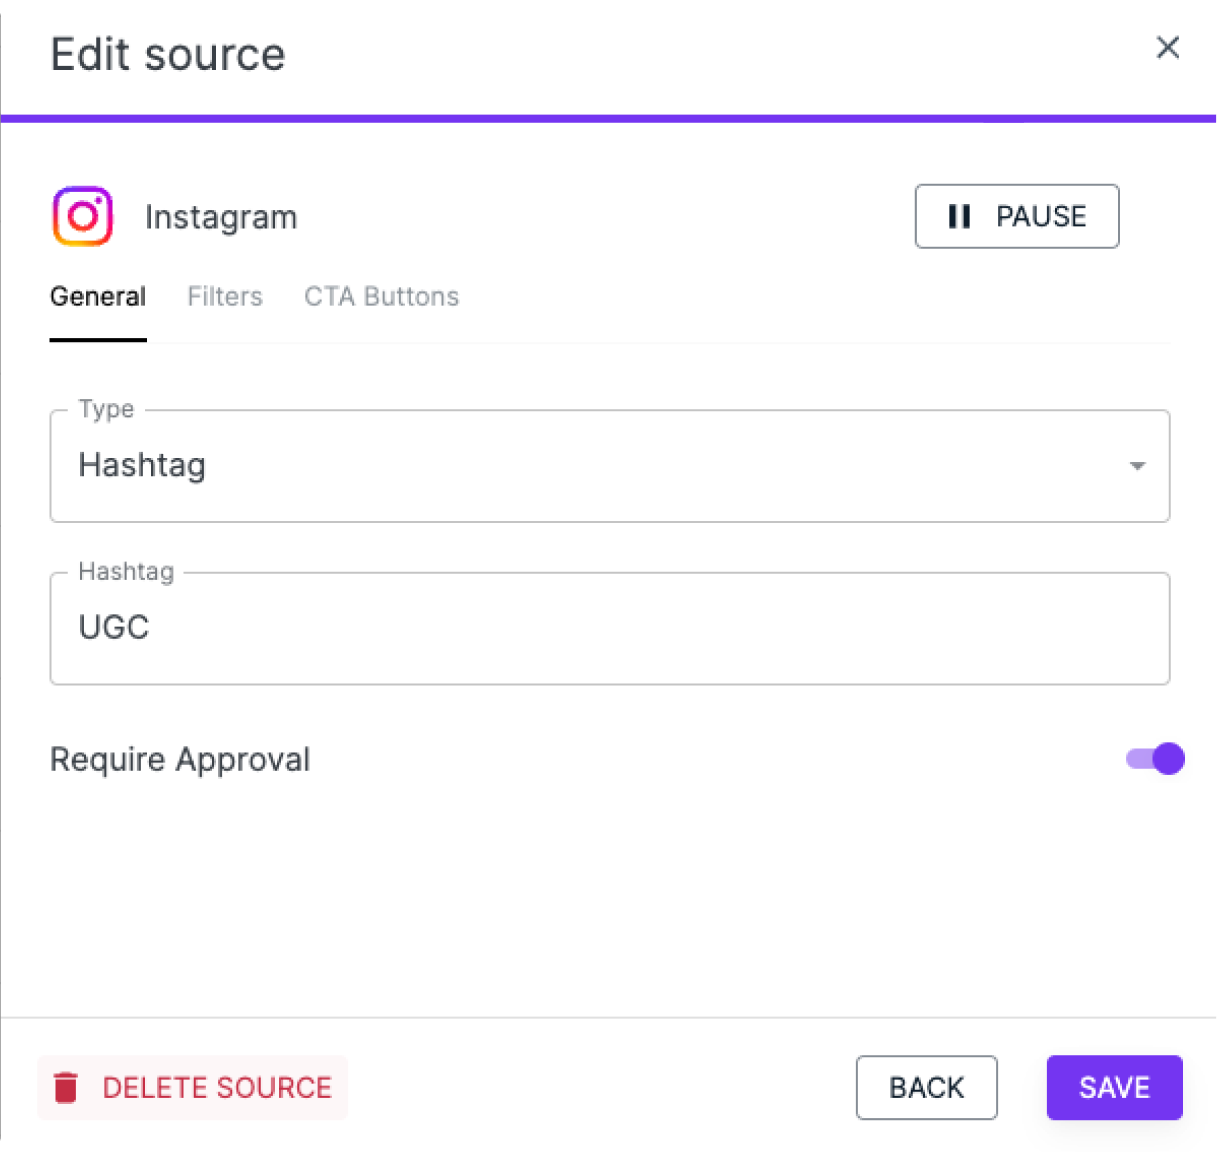Switch to the General tab
Viewport: 1217px width, 1152px height.
click(x=98, y=297)
